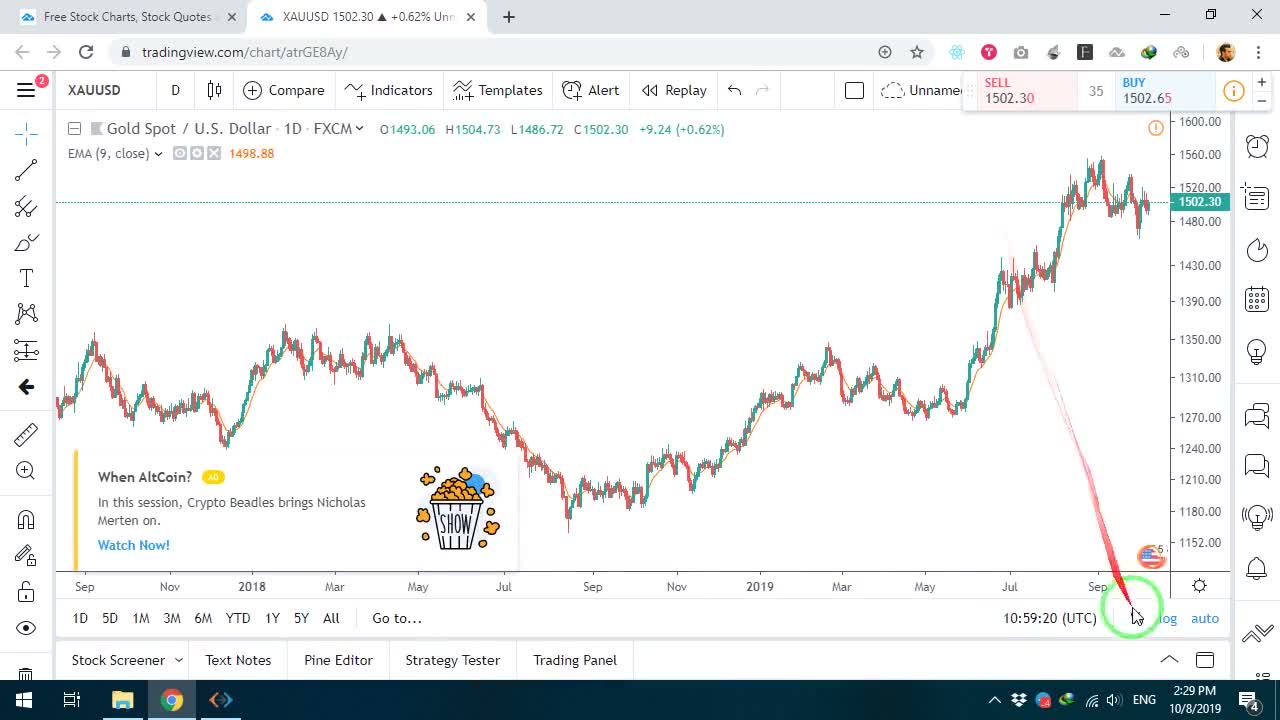Select the trend line drawing tool
The height and width of the screenshot is (720, 1280).
(26, 170)
